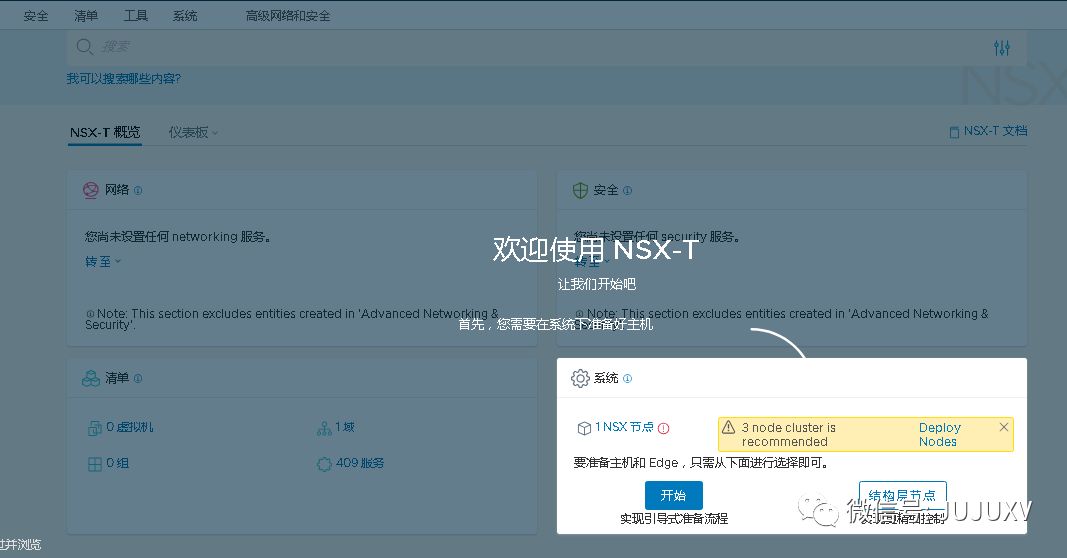Click the 网络 globe icon
The width and height of the screenshot is (1067, 558).
[x=91, y=190]
